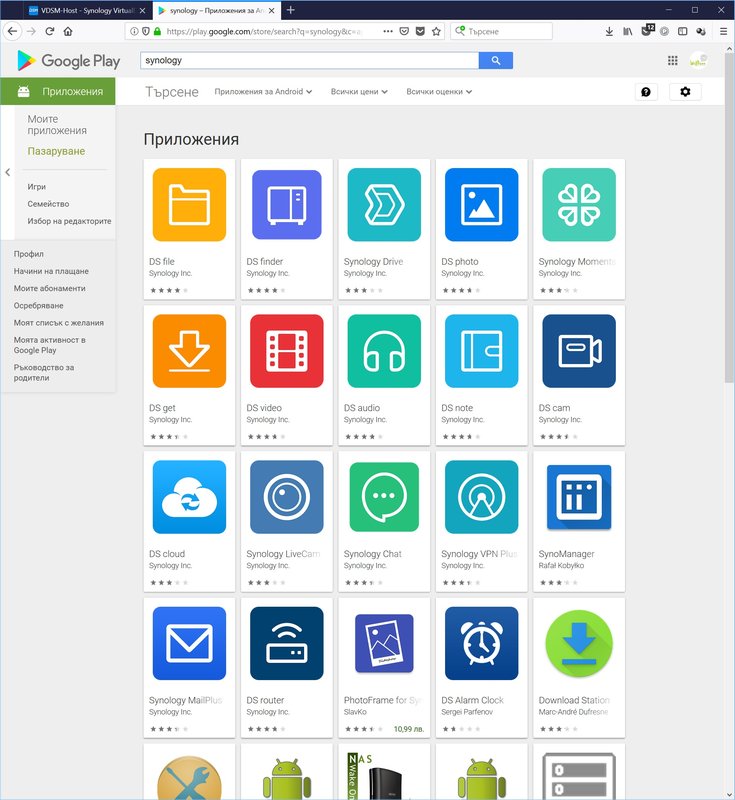Select the Приложения category tab

click(58, 91)
